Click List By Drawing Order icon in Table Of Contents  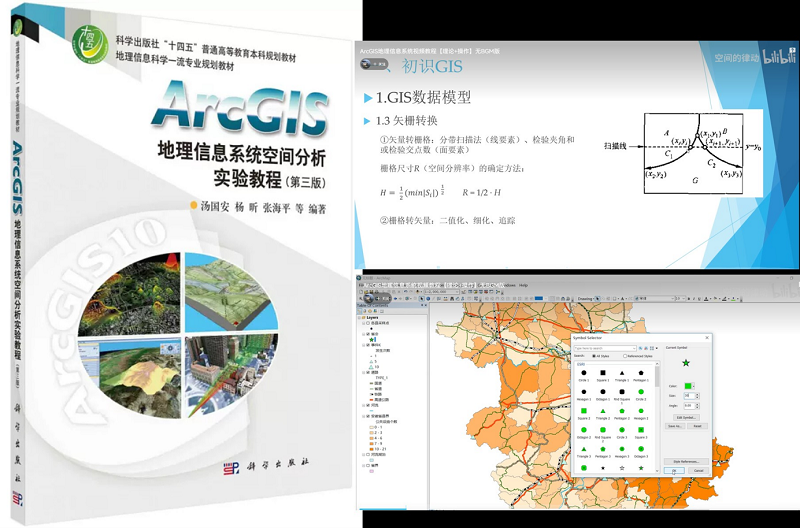[x=359, y=311]
